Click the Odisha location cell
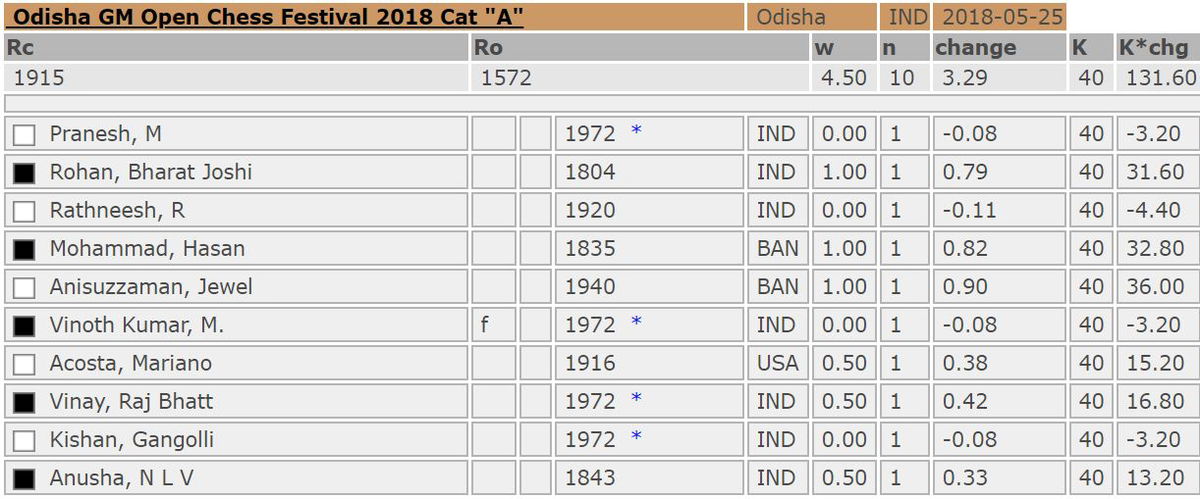 coord(791,17)
